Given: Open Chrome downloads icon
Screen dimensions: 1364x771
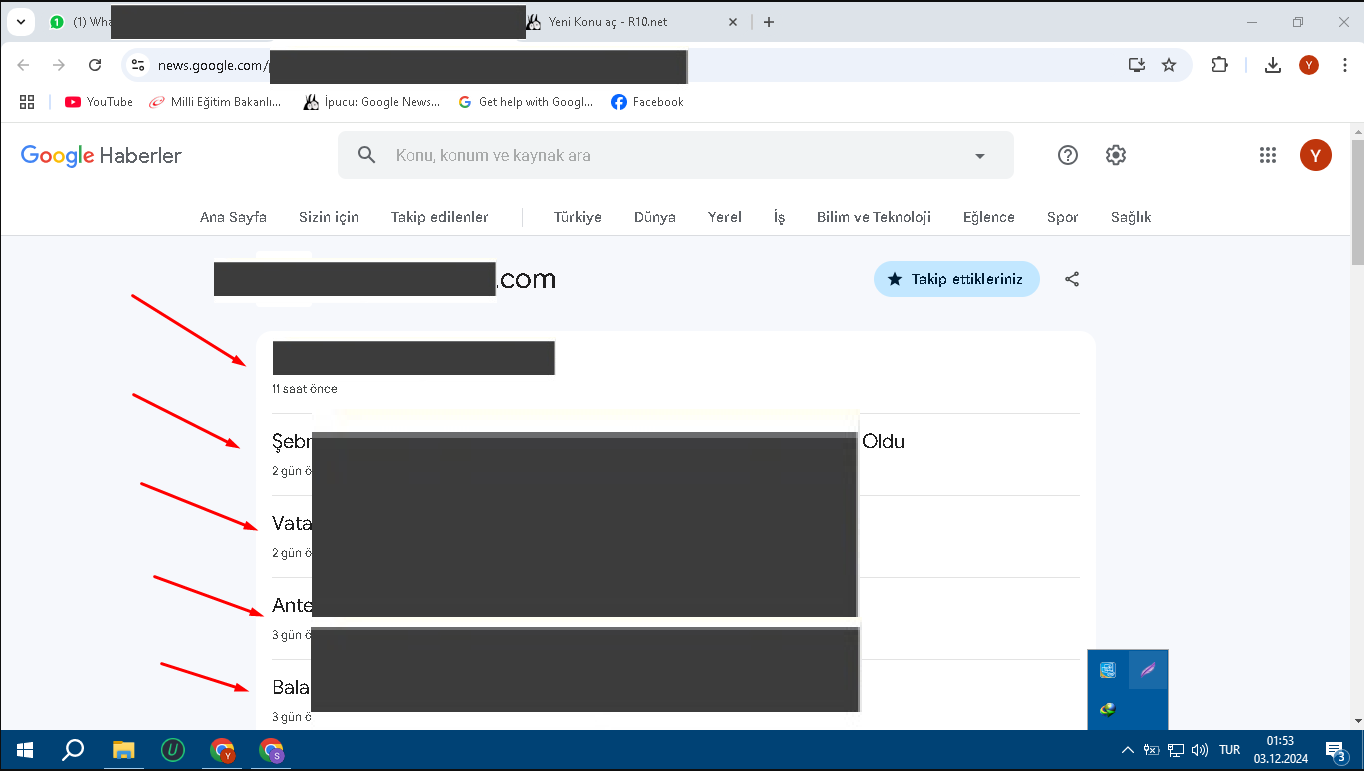Looking at the screenshot, I should [x=1272, y=65].
